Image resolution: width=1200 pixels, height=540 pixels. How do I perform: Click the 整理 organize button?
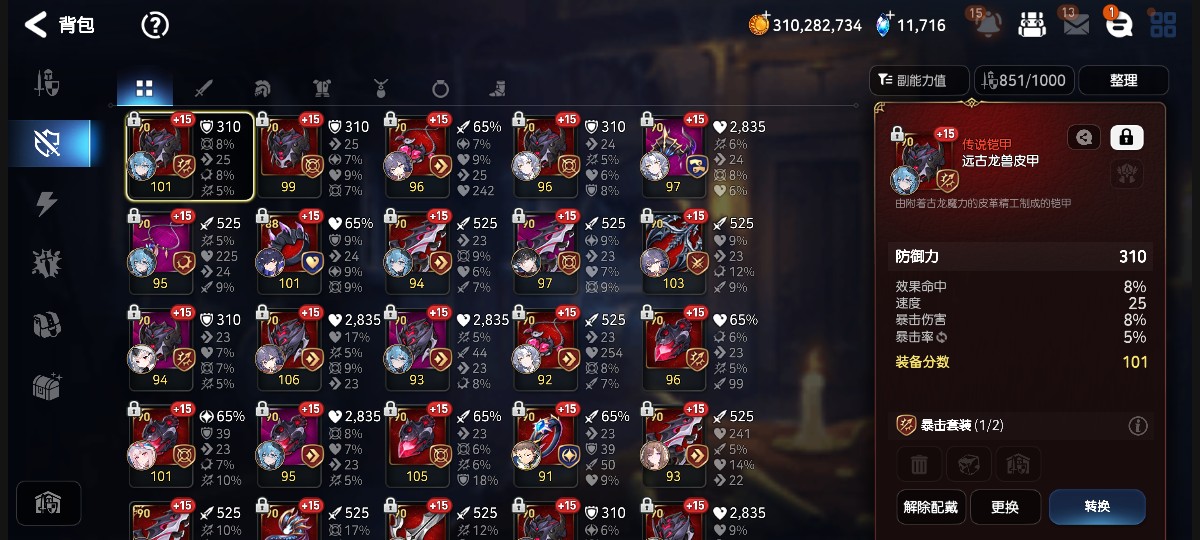1123,80
